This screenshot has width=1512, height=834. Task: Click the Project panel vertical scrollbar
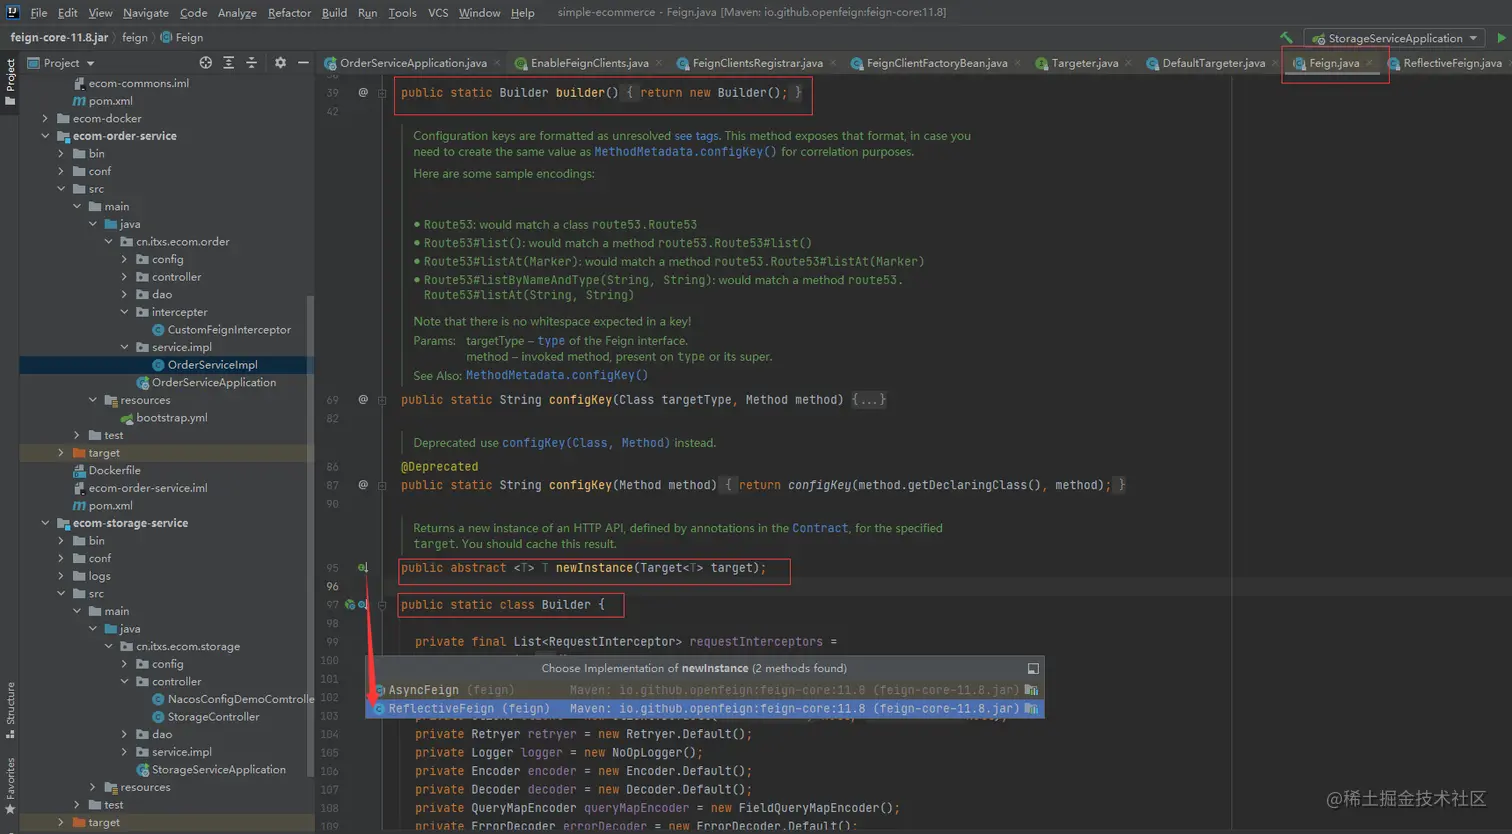pos(310,535)
